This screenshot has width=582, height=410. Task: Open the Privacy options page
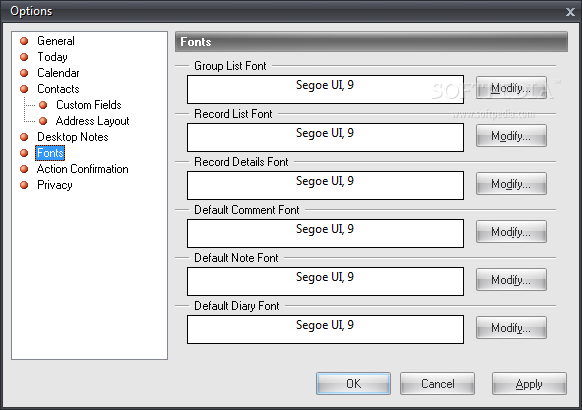pos(55,185)
